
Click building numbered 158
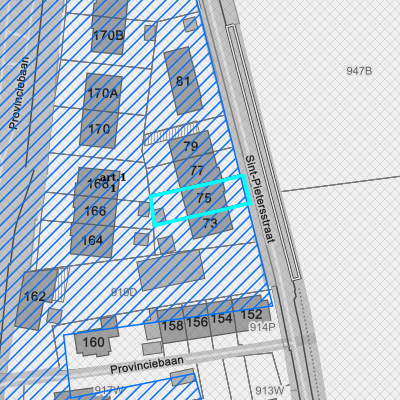pyautogui.click(x=172, y=325)
